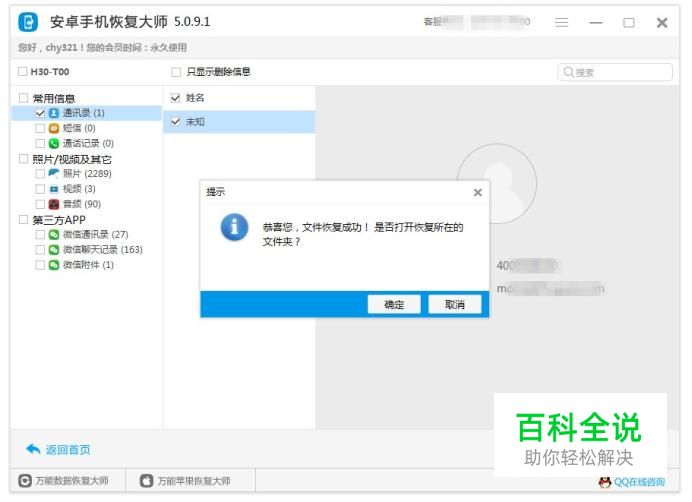Toggle the 照片/视频及其它 group checkbox
This screenshot has height=502, width=692.
[x=24, y=159]
